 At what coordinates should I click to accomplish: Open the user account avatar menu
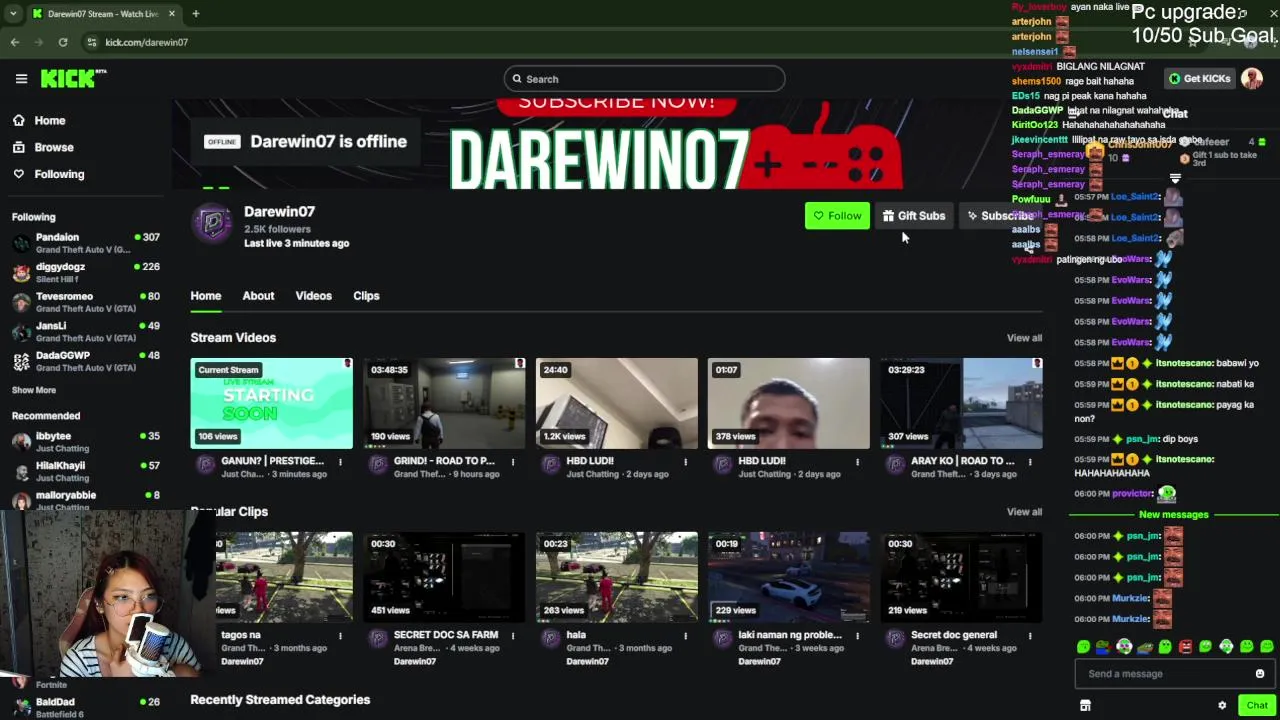click(x=1252, y=78)
